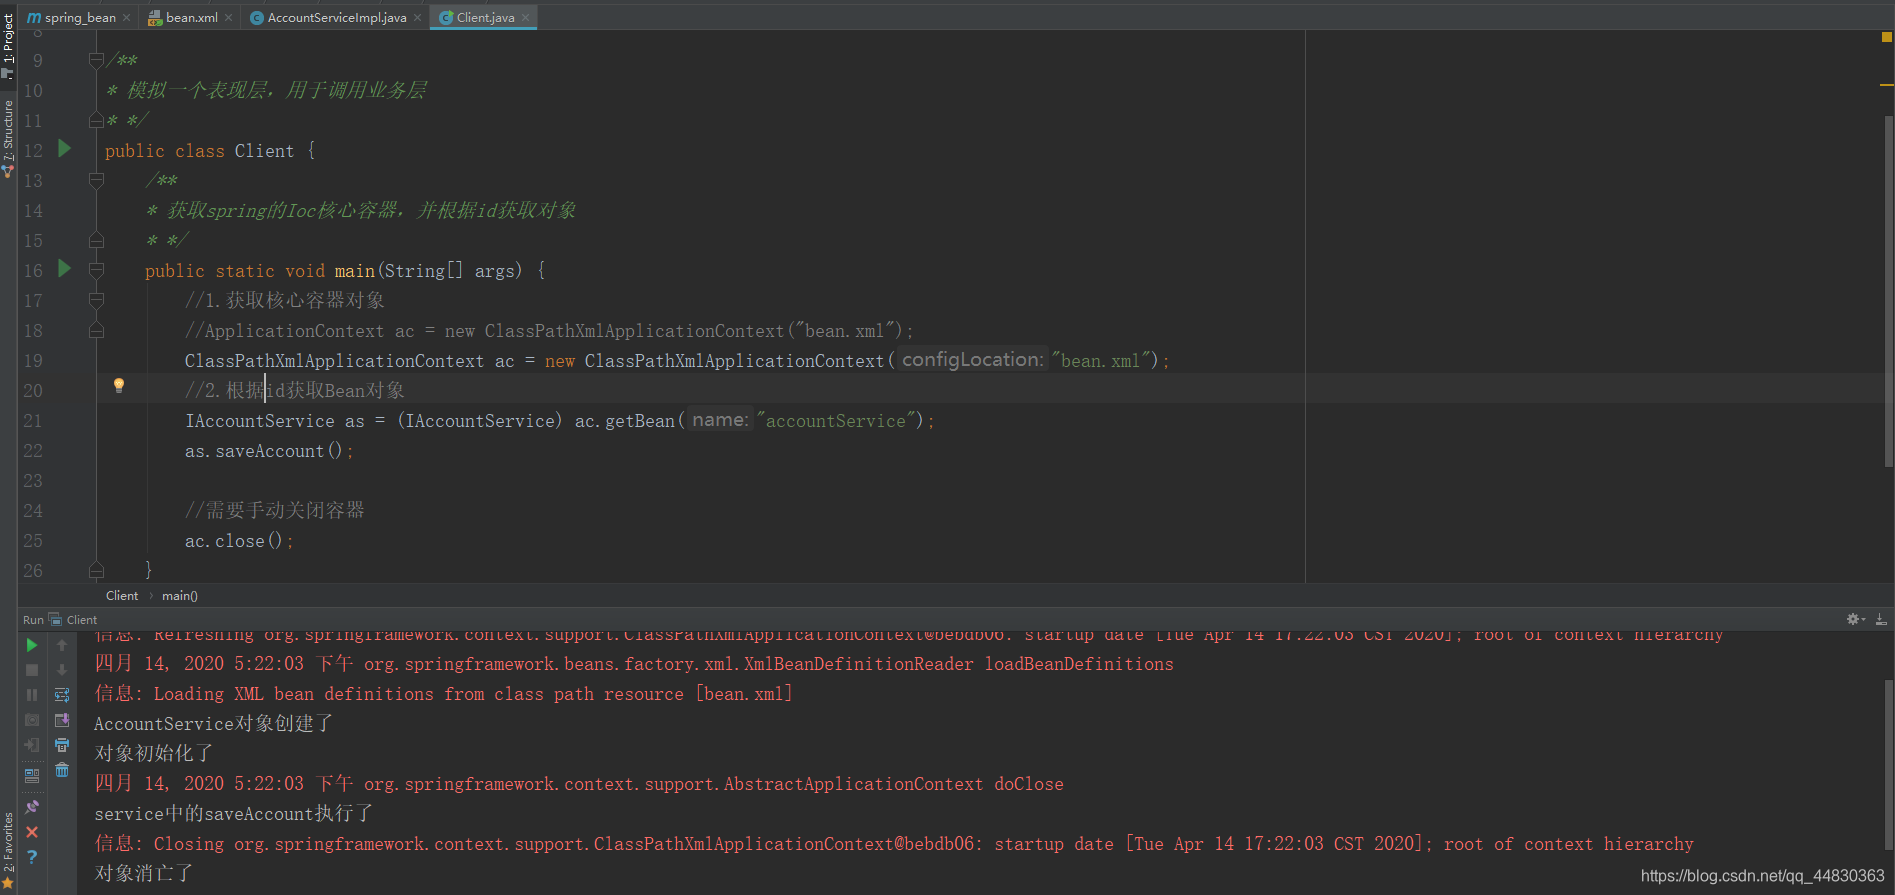Click the Run panel title label
Screen dimensions: 1895x895
[x=33, y=620]
